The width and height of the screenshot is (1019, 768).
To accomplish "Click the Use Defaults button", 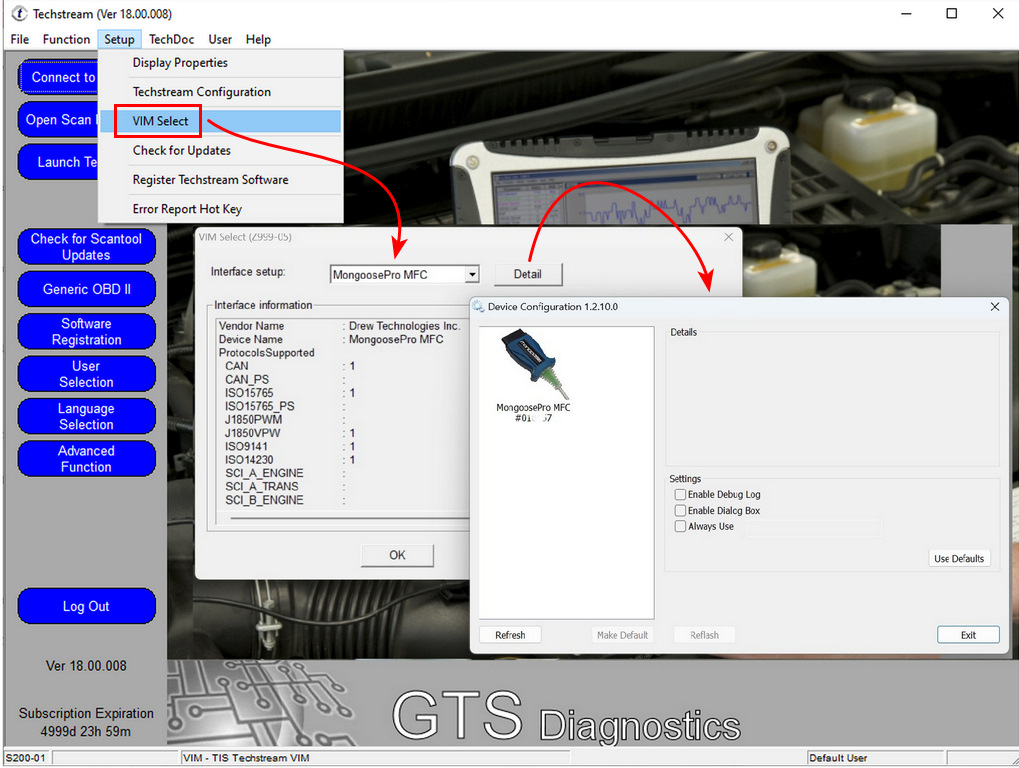I will [x=959, y=559].
